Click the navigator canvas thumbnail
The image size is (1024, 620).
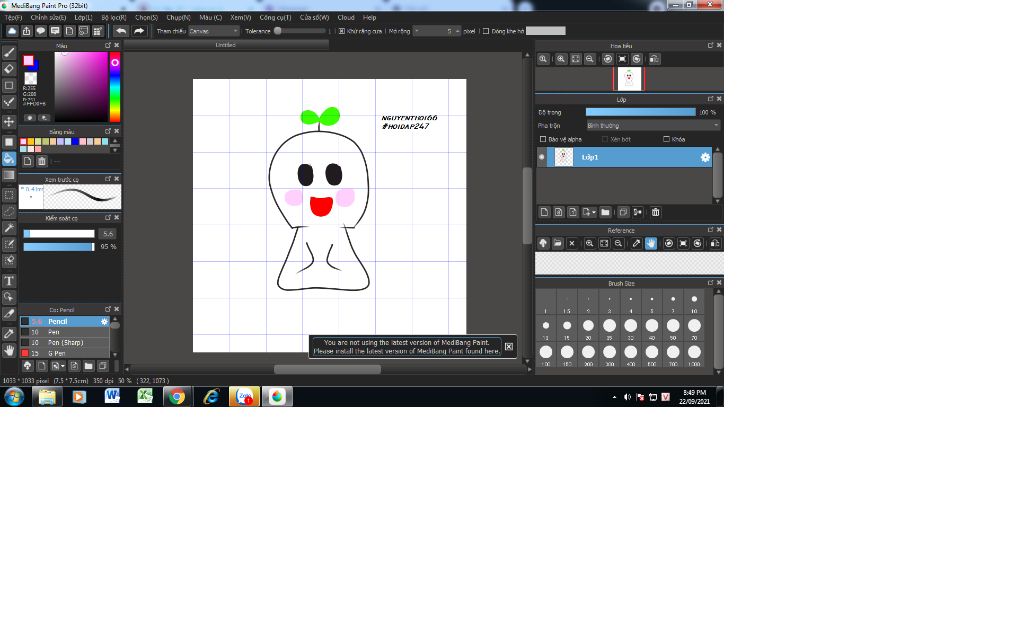point(629,79)
